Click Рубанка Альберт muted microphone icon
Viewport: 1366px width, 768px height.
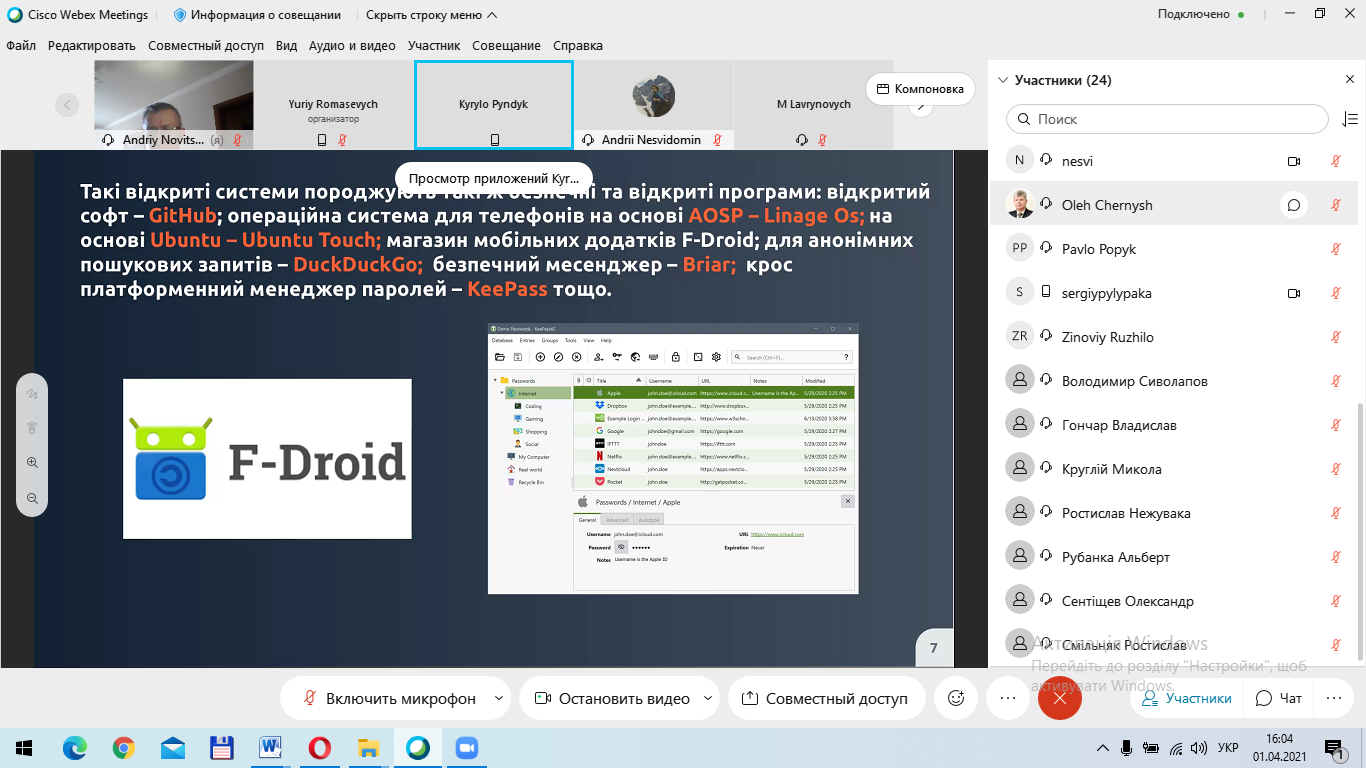1335,557
